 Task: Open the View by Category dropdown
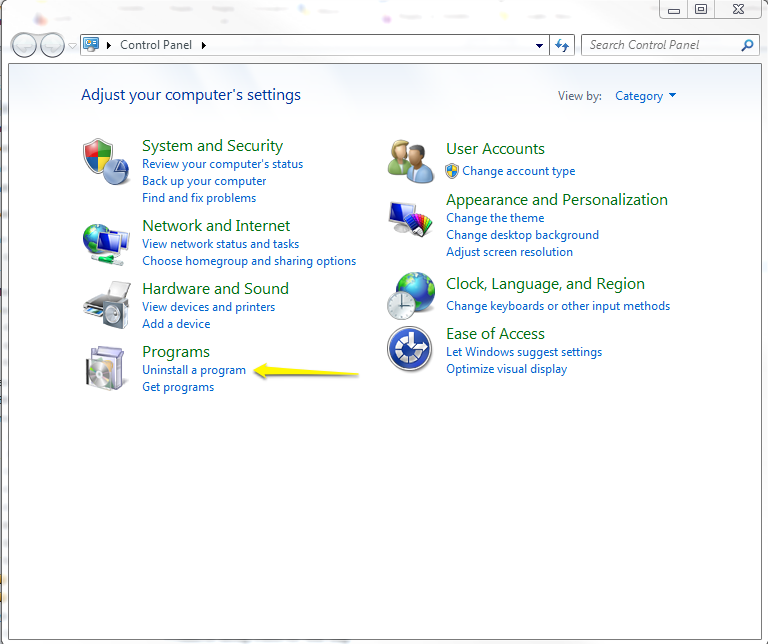pyautogui.click(x=645, y=96)
